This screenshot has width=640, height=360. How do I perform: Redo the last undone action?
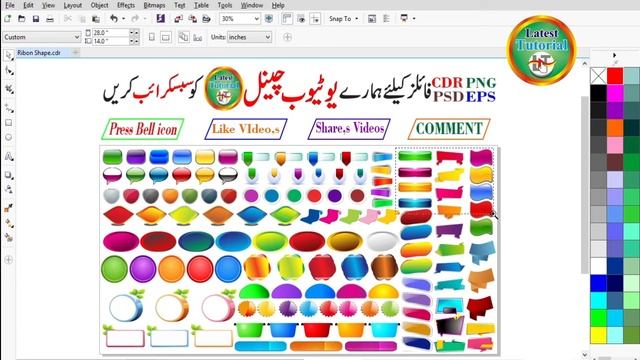click(x=135, y=19)
